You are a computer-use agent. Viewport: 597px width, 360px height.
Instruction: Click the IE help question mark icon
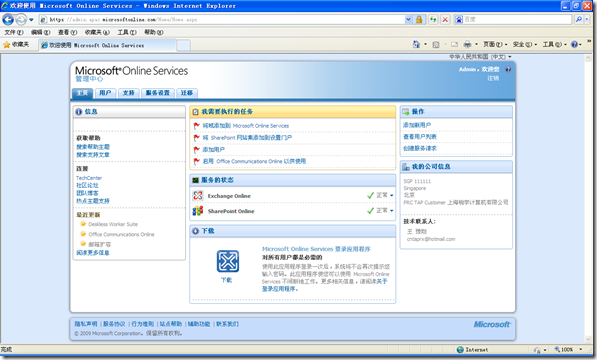(574, 45)
